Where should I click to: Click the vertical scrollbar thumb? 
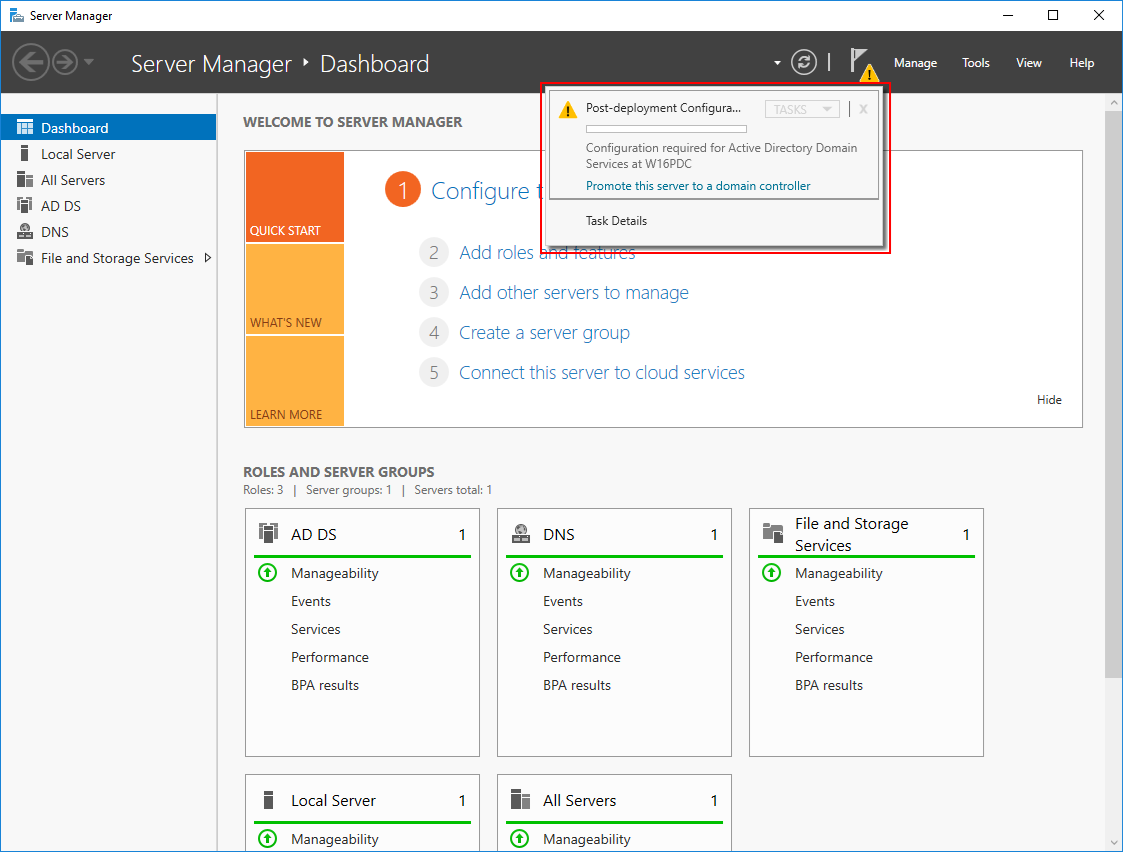[1114, 394]
